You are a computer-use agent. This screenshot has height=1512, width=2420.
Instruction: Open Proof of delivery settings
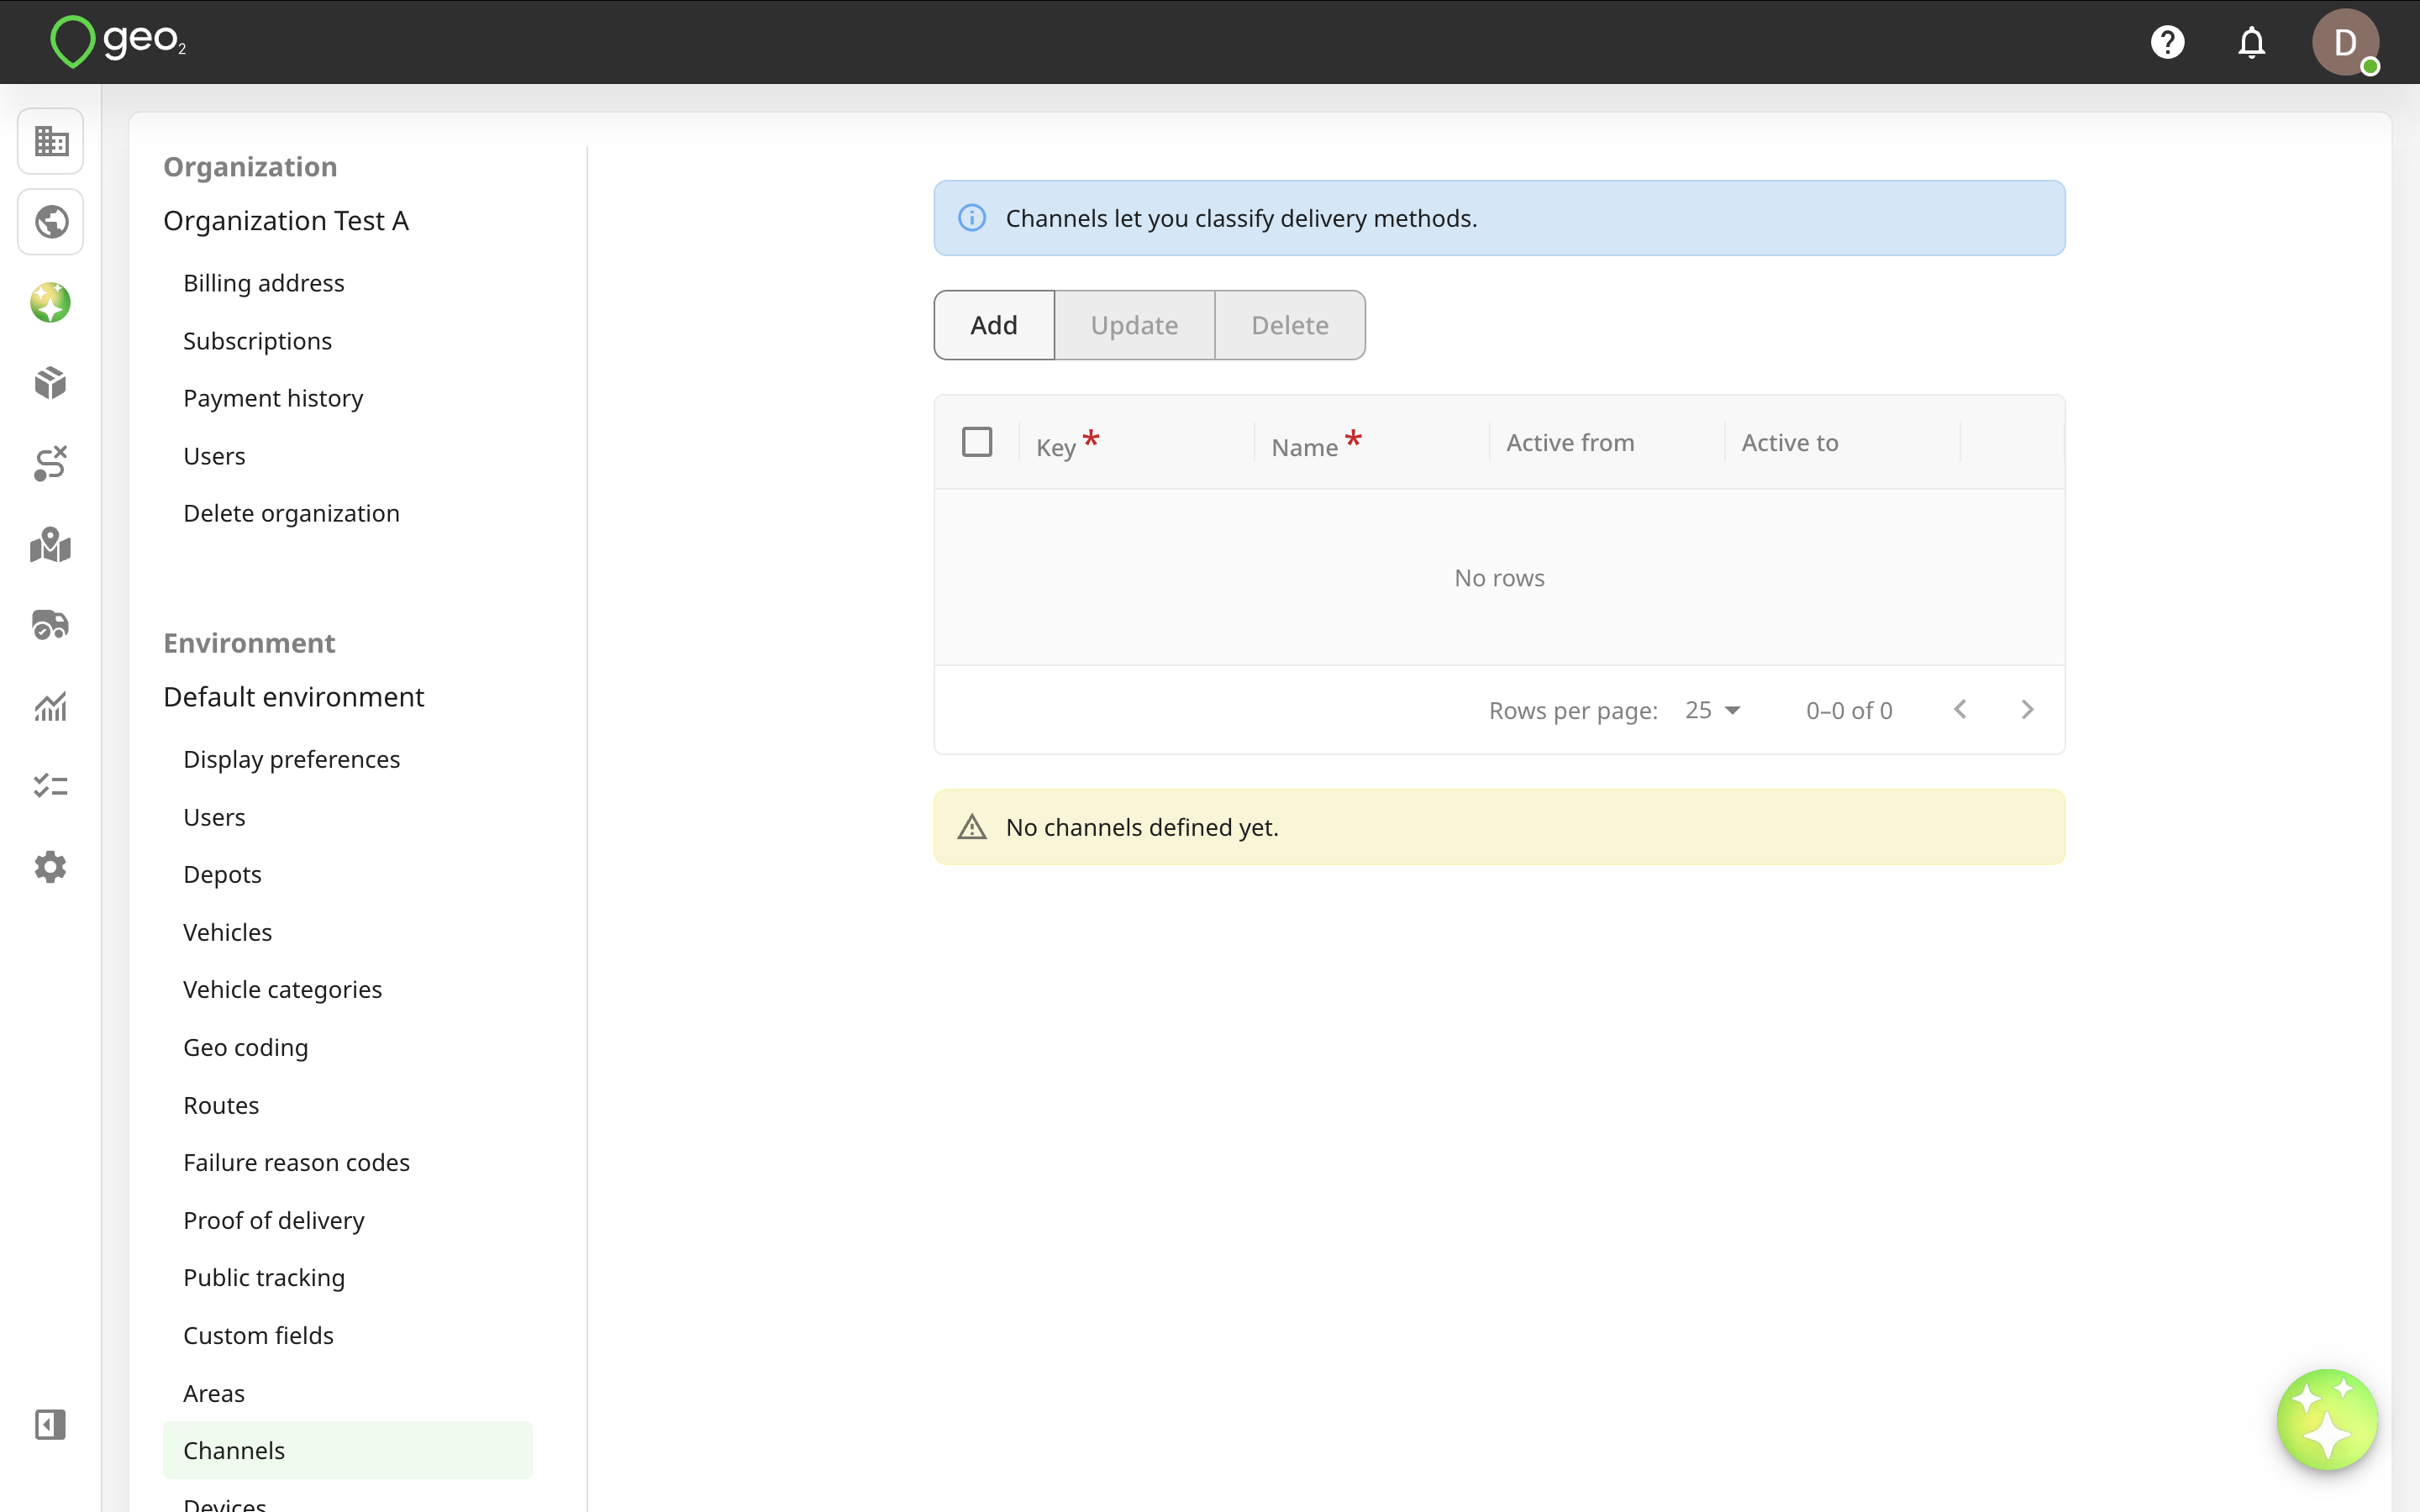[273, 1220]
